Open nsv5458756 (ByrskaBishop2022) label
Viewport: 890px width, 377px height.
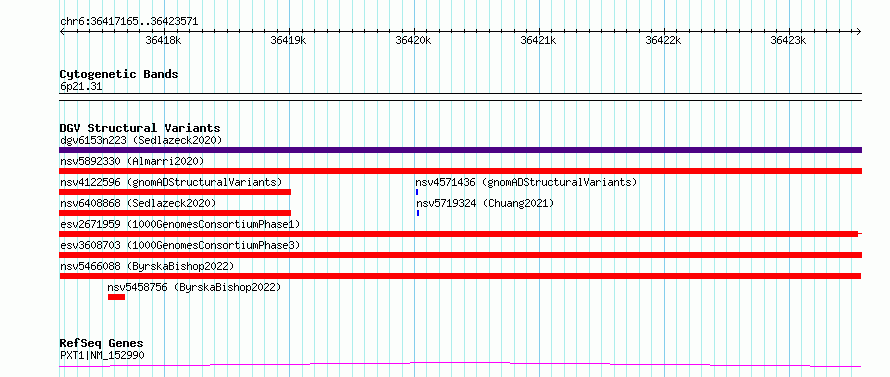coord(194,287)
